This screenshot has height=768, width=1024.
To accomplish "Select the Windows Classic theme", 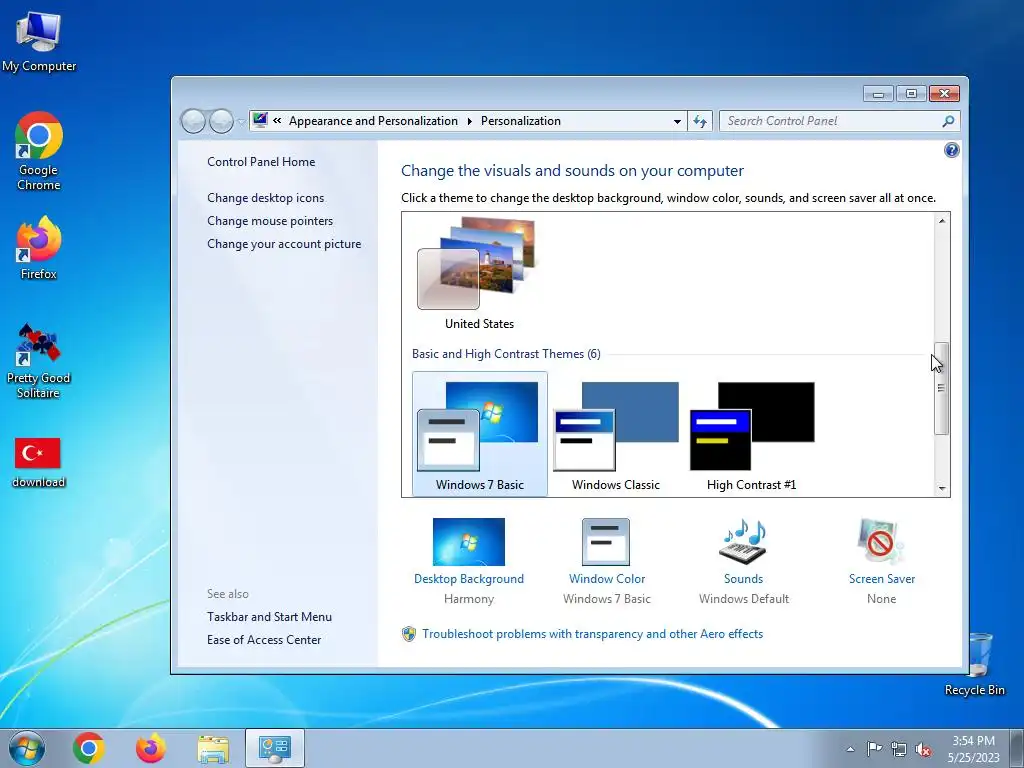I will (616, 434).
